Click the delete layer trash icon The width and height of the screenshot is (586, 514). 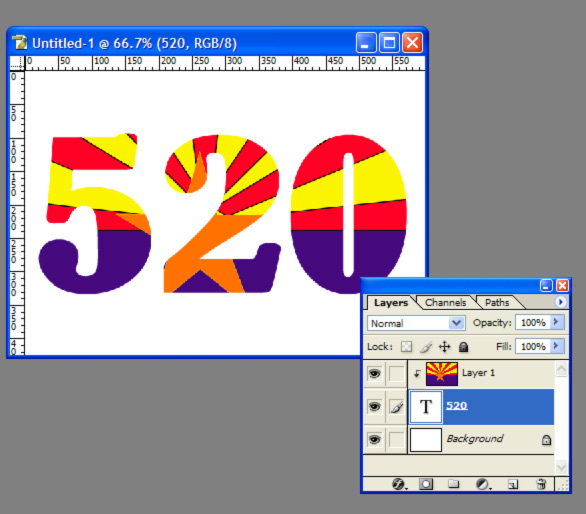540,484
